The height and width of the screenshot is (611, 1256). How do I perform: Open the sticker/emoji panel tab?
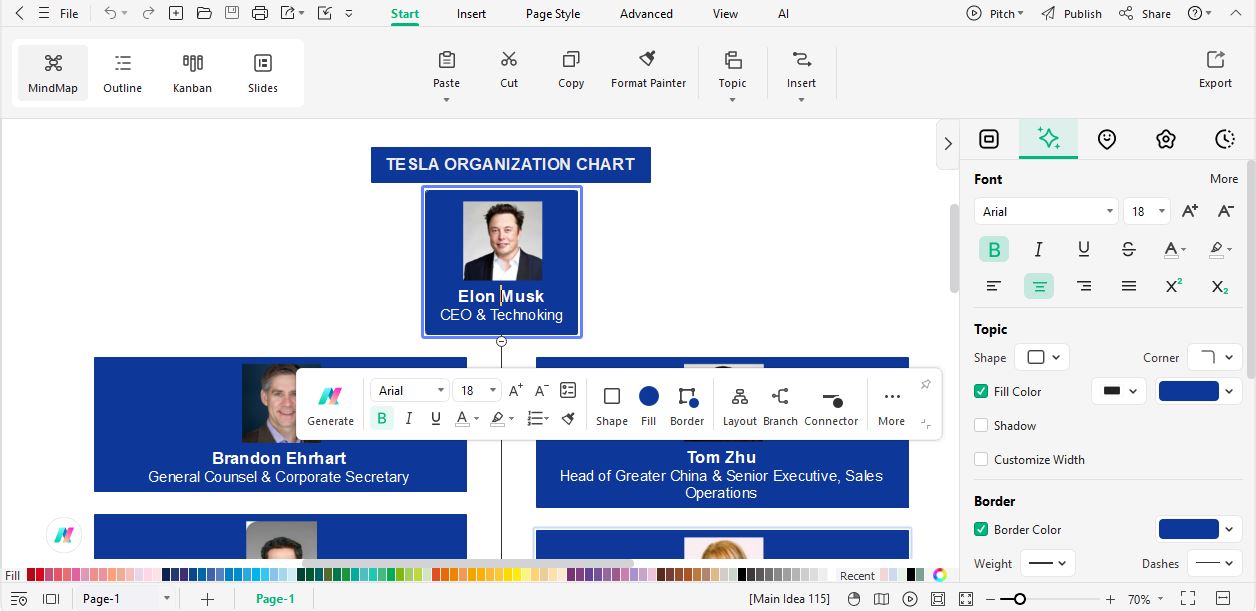click(x=1107, y=139)
